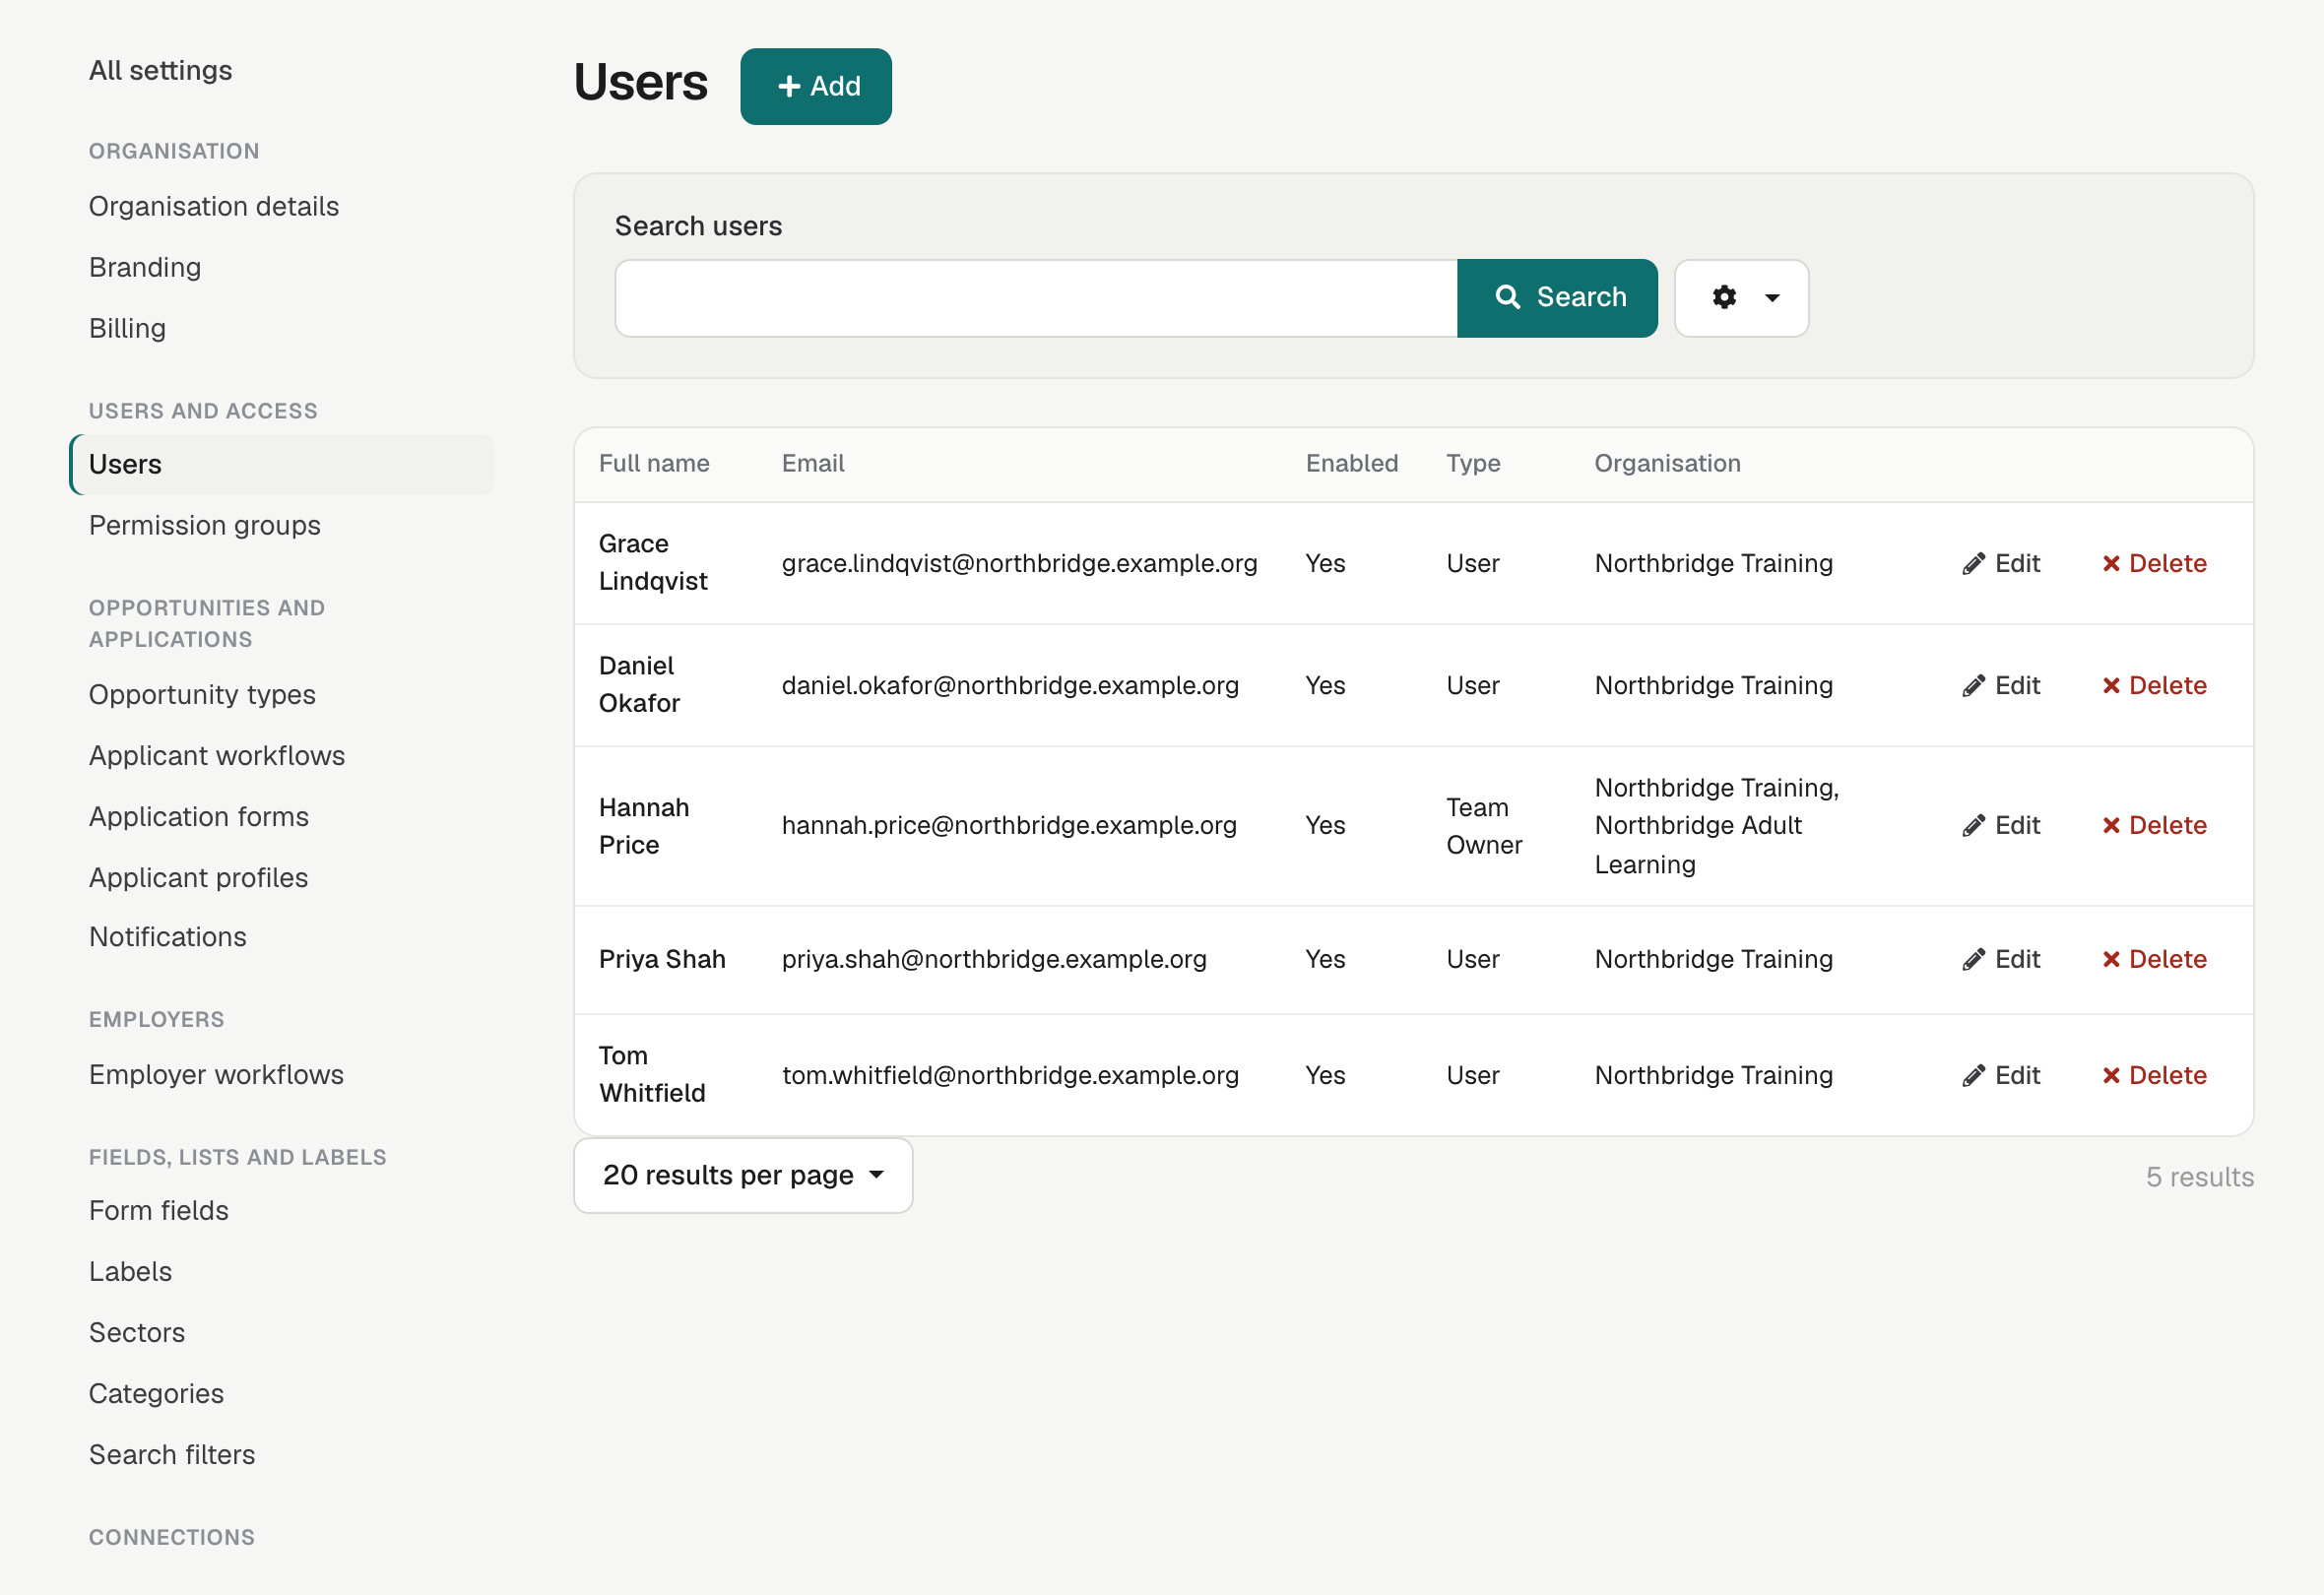Click the Team Owner type cell
Image resolution: width=2324 pixels, height=1595 pixels.
(1484, 826)
